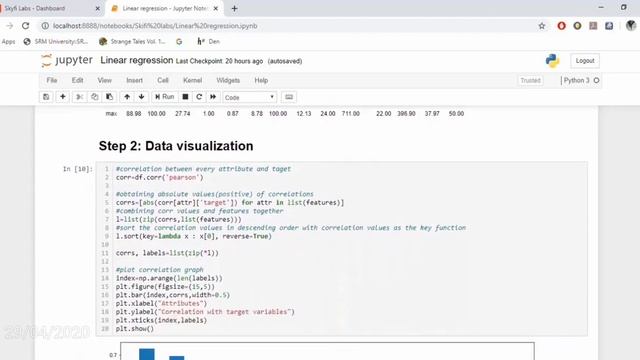Viewport: 640px width, 360px height.
Task: Click the Python 3 kernel indicator circle
Action: [596, 80]
